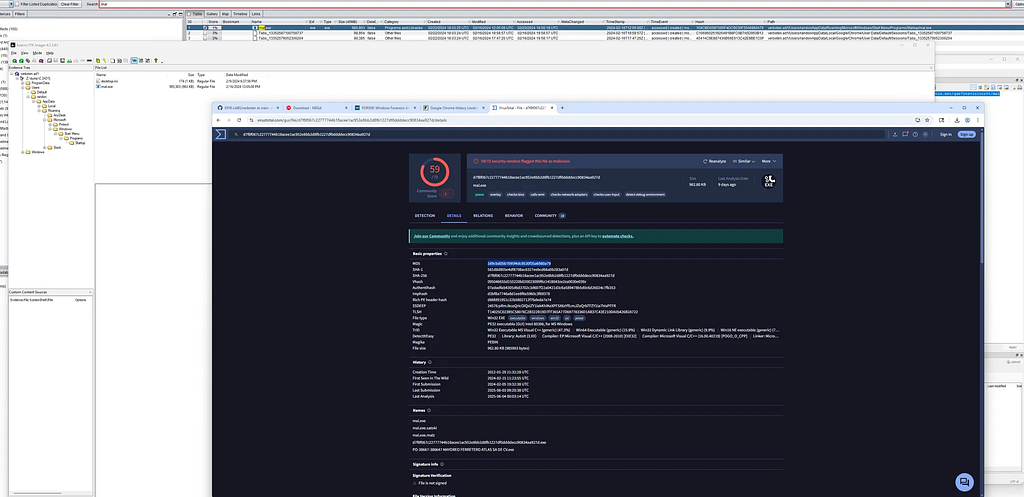Viewport: 1024px width, 497px height.
Task: Click the desktop.ini file icon in FTK list
Action: (98, 81)
